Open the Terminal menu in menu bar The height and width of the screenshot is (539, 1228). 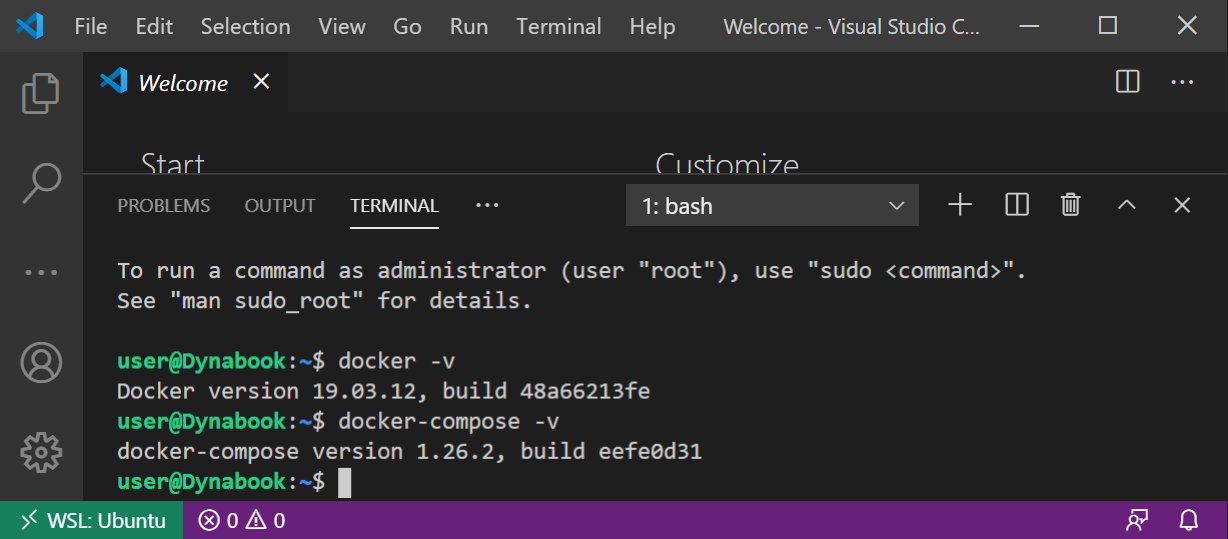[x=559, y=26]
